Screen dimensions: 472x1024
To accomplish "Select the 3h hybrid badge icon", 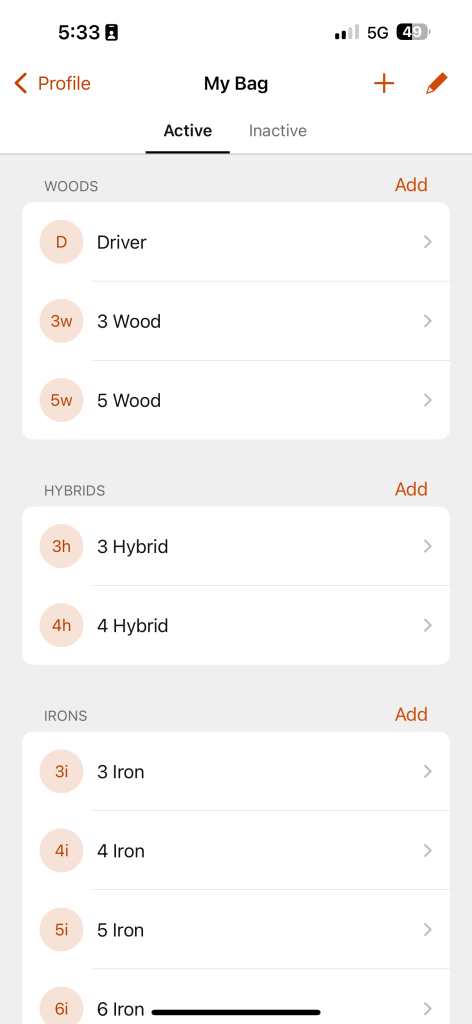I will pyautogui.click(x=61, y=546).
